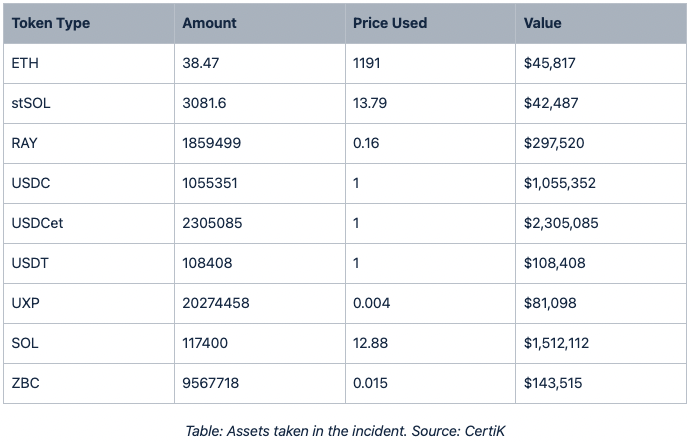Click the table caption citing CertiK

[x=345, y=431]
